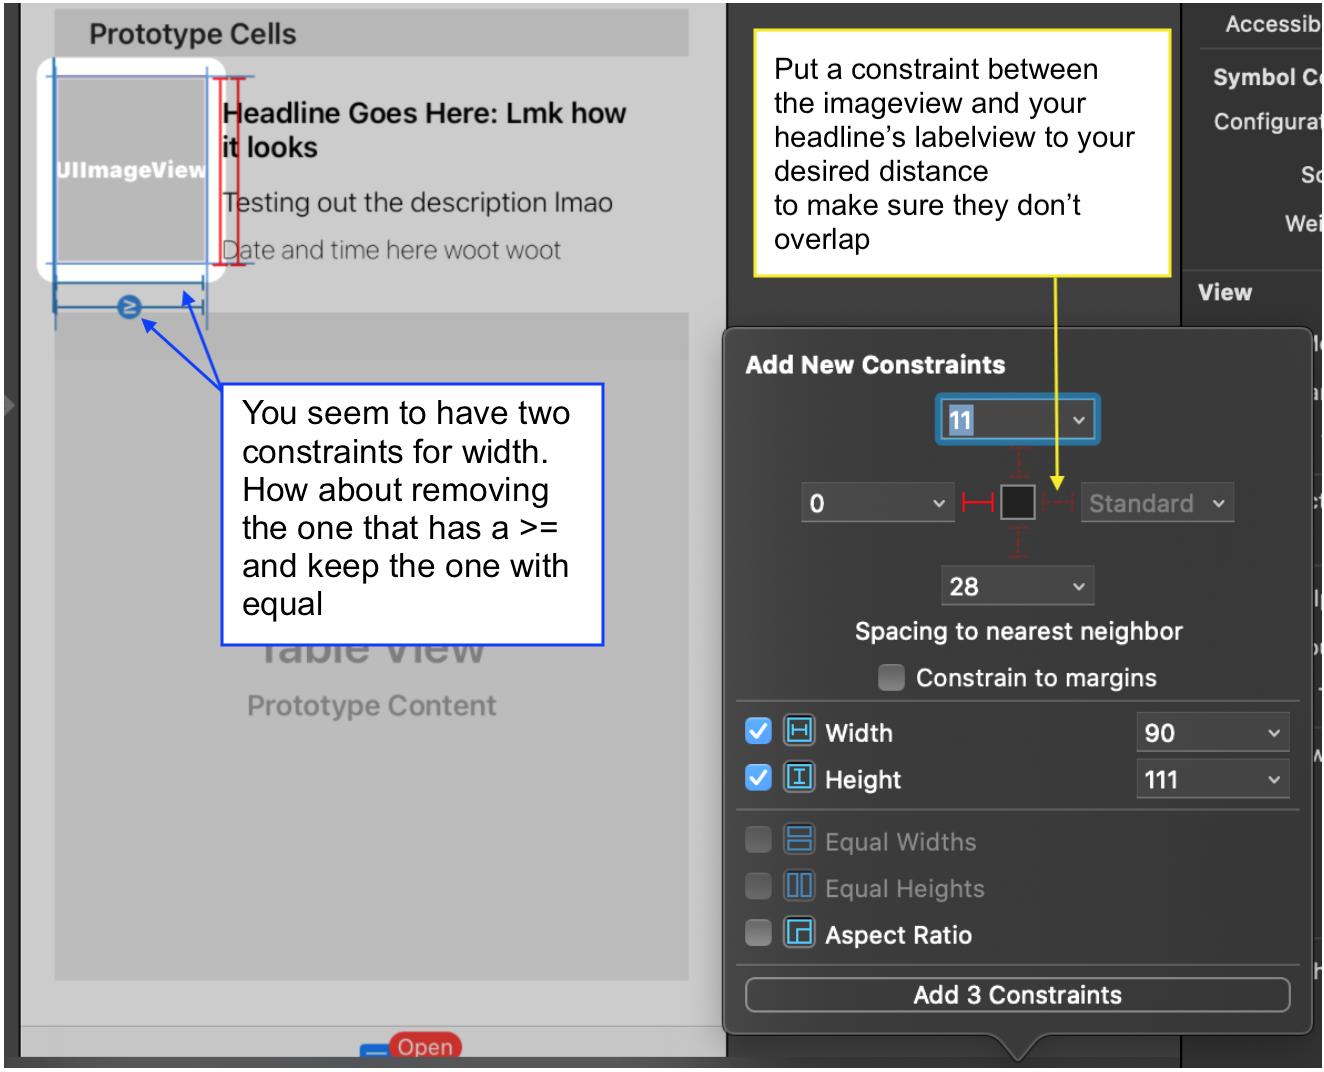Click the 'Spacing to nearest neighbor' label

(1018, 631)
